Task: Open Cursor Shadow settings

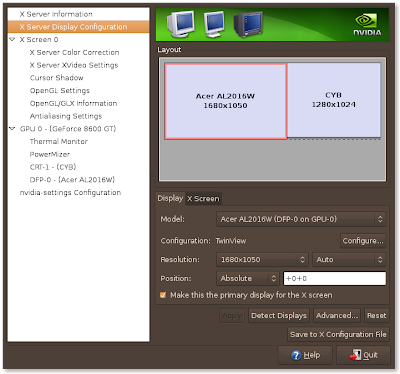Action: 57,78
